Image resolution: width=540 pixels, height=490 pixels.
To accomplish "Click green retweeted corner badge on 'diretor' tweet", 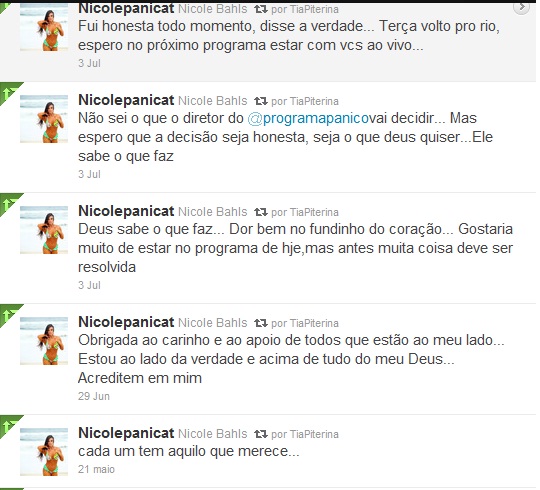I will (x=8, y=91).
